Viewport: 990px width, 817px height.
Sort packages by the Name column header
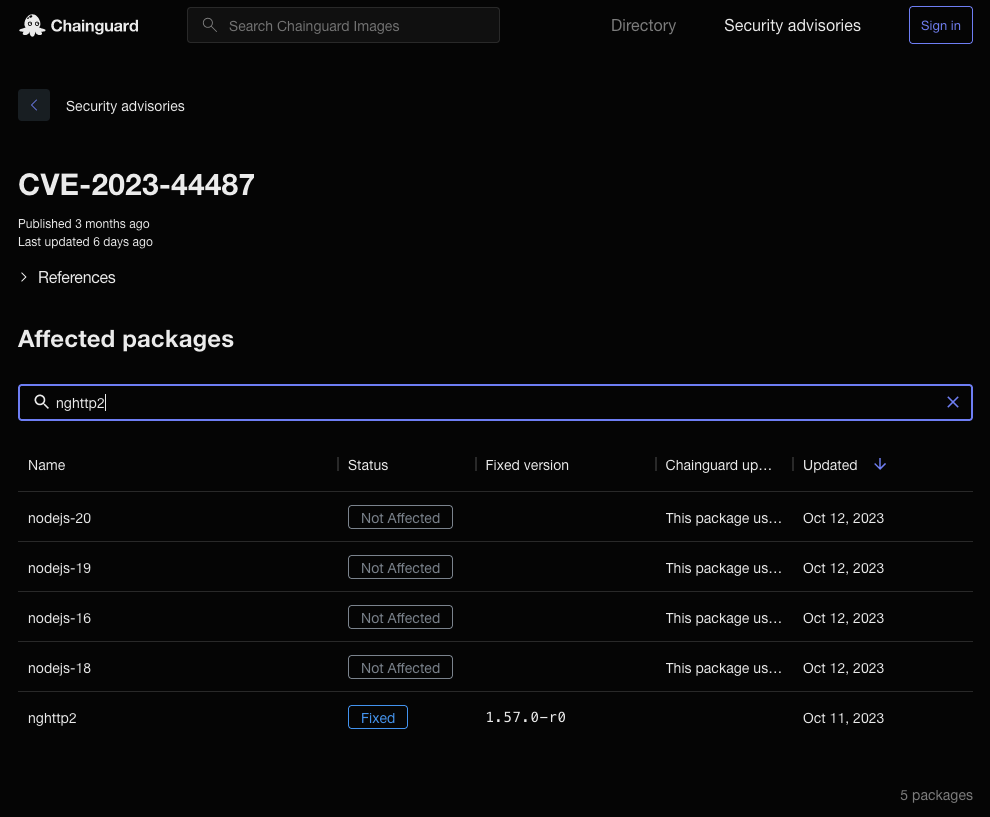46,465
